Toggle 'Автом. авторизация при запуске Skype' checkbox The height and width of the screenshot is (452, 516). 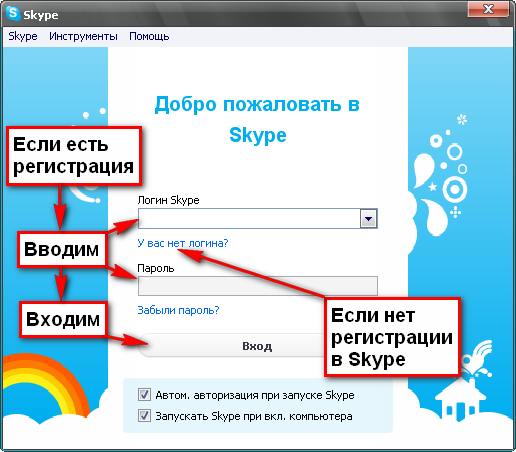(x=144, y=395)
